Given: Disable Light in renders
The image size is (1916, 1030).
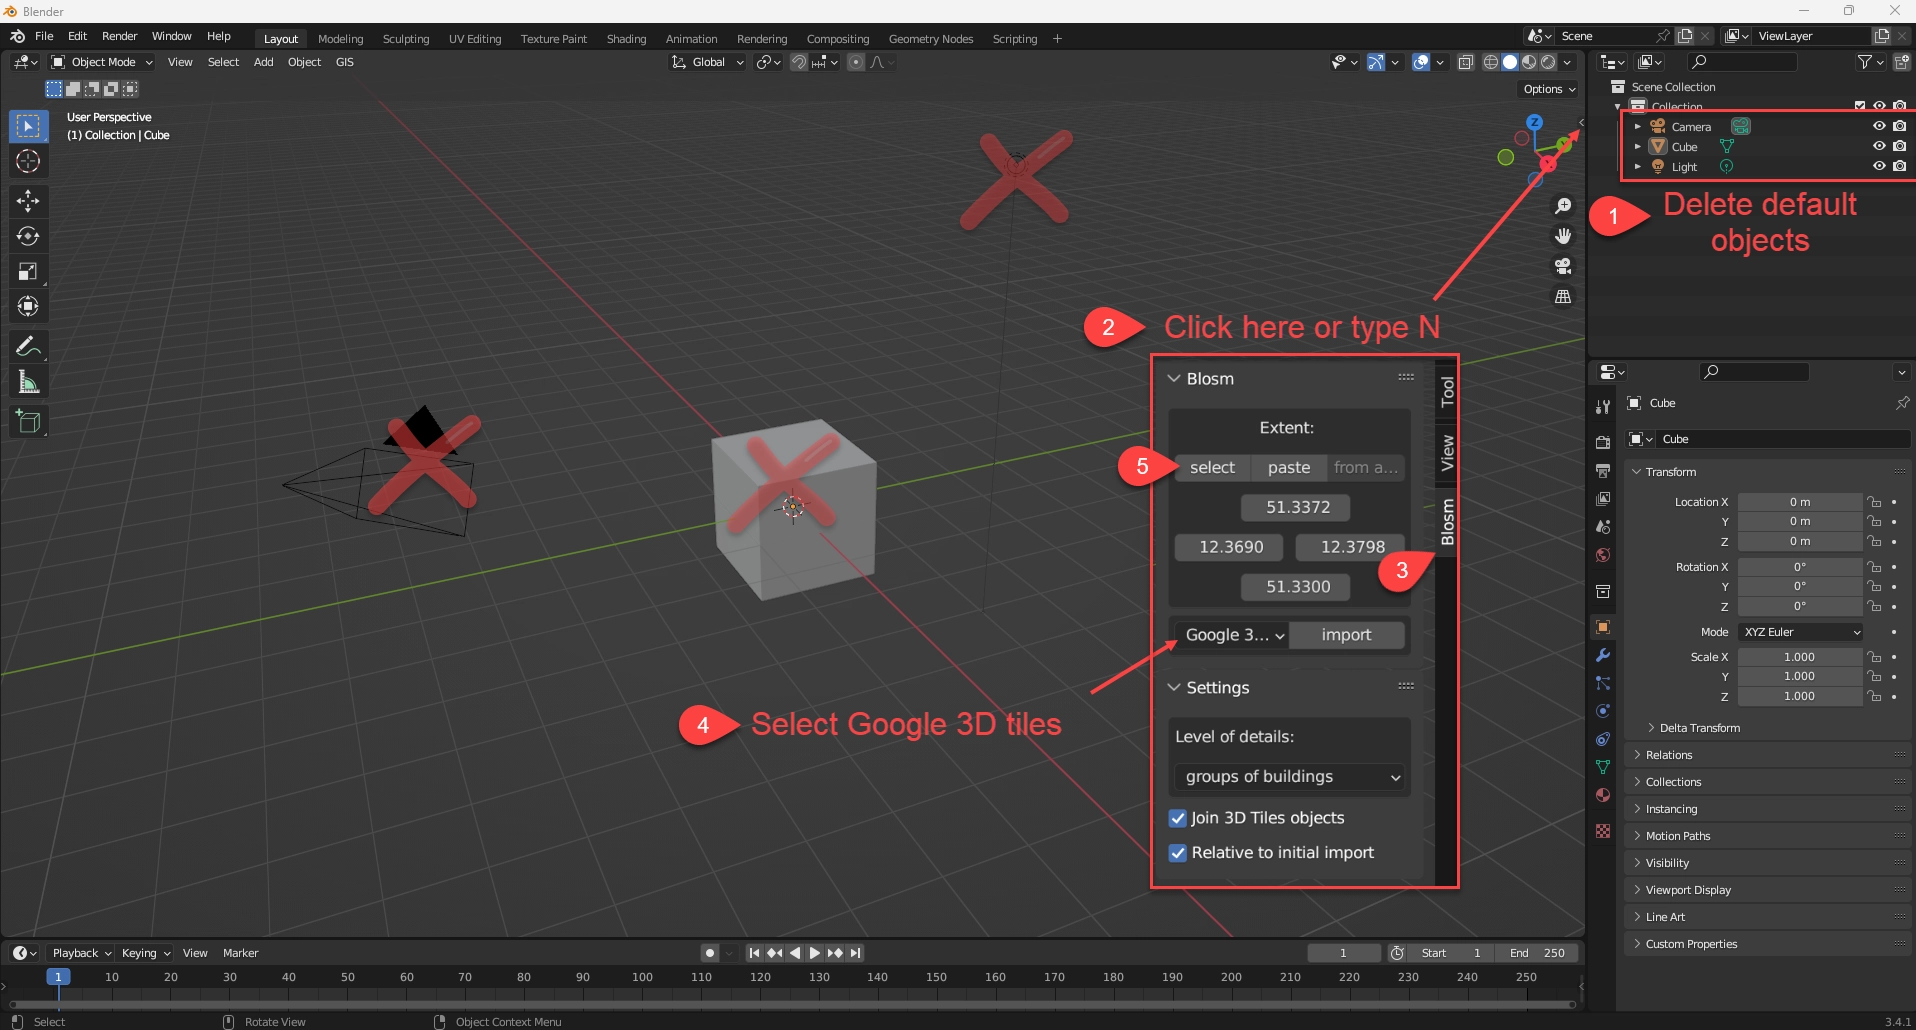Looking at the screenshot, I should [1899, 166].
